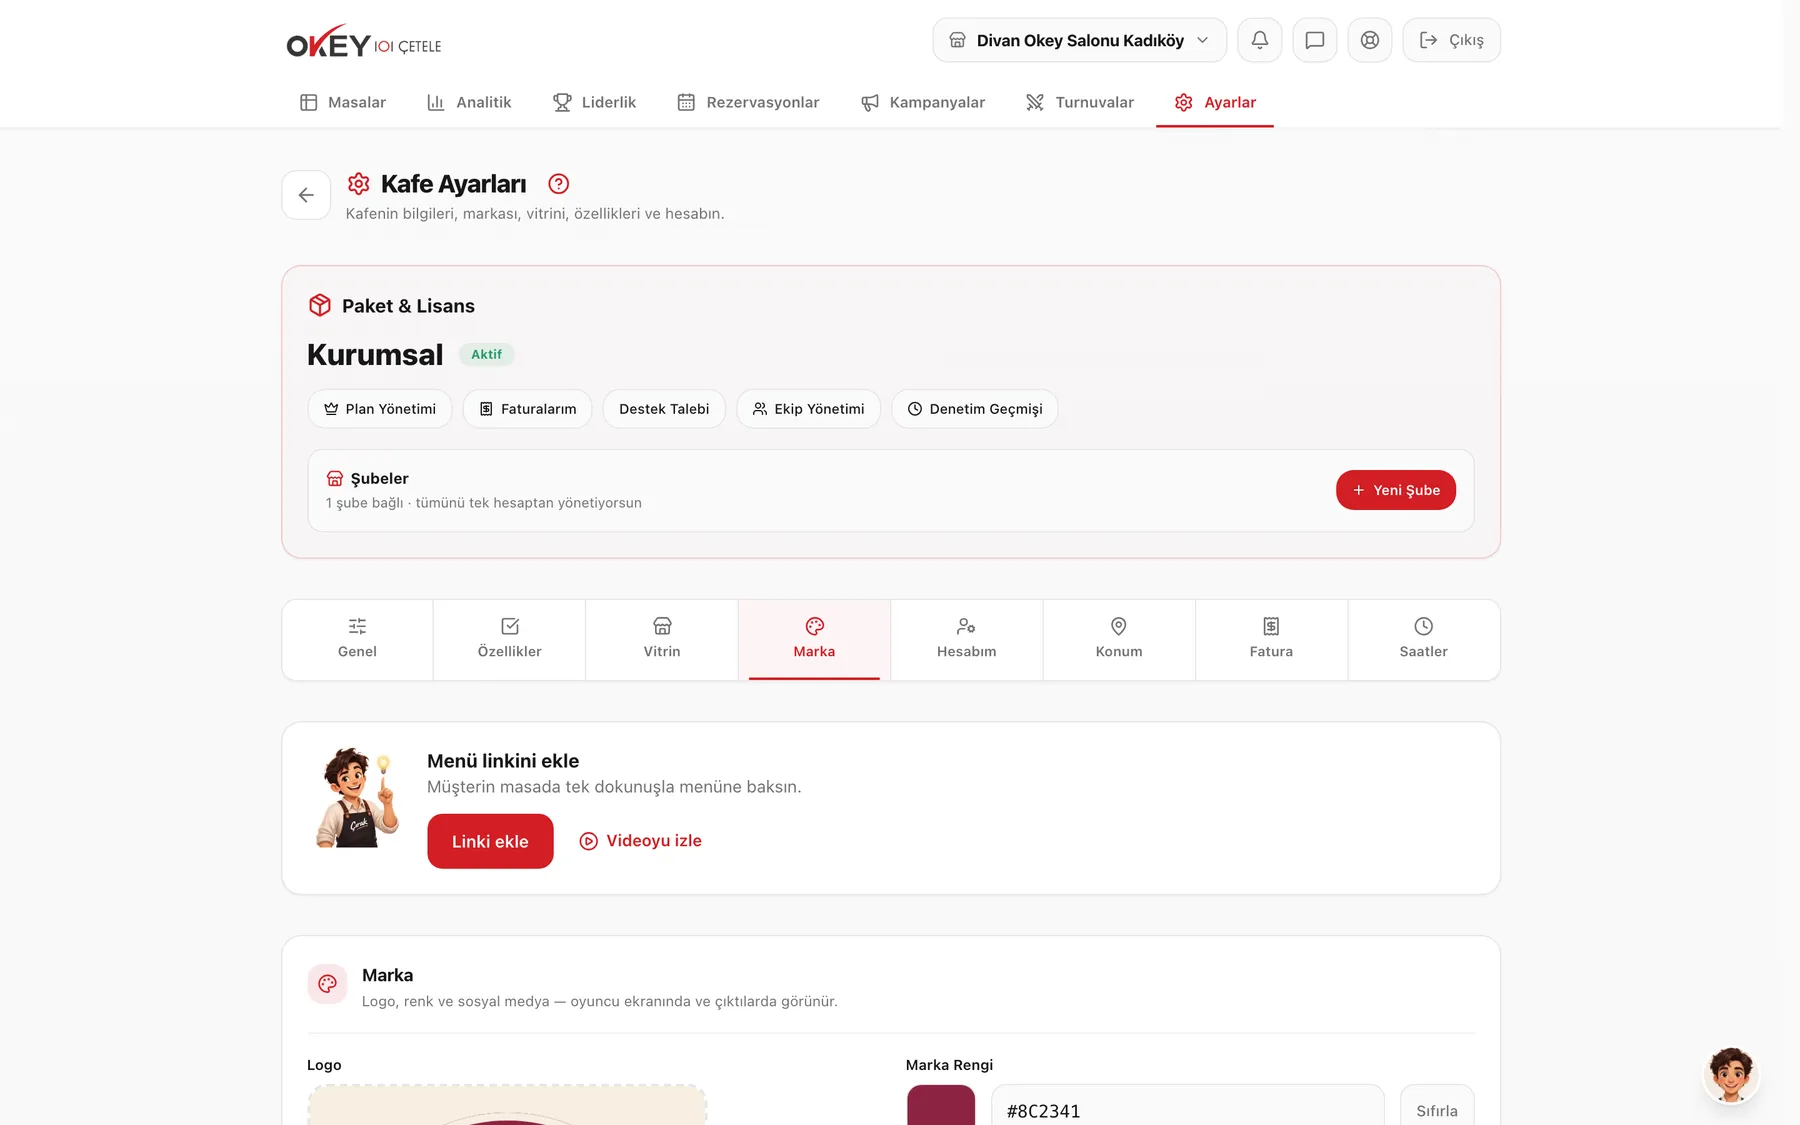The height and width of the screenshot is (1125, 1800).
Task: Switch to the Saatler tab
Action: click(x=1424, y=640)
